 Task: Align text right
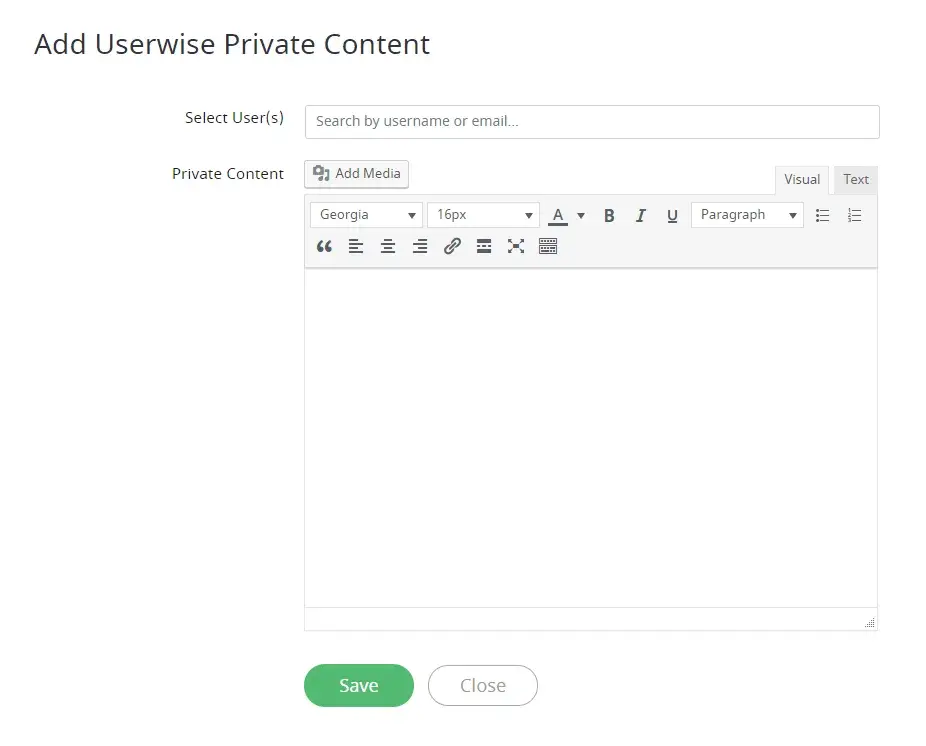[420, 246]
